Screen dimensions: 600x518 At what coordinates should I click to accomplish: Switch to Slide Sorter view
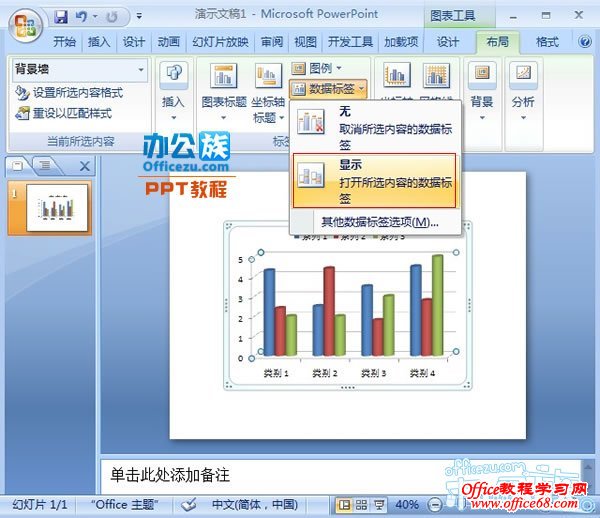click(361, 505)
